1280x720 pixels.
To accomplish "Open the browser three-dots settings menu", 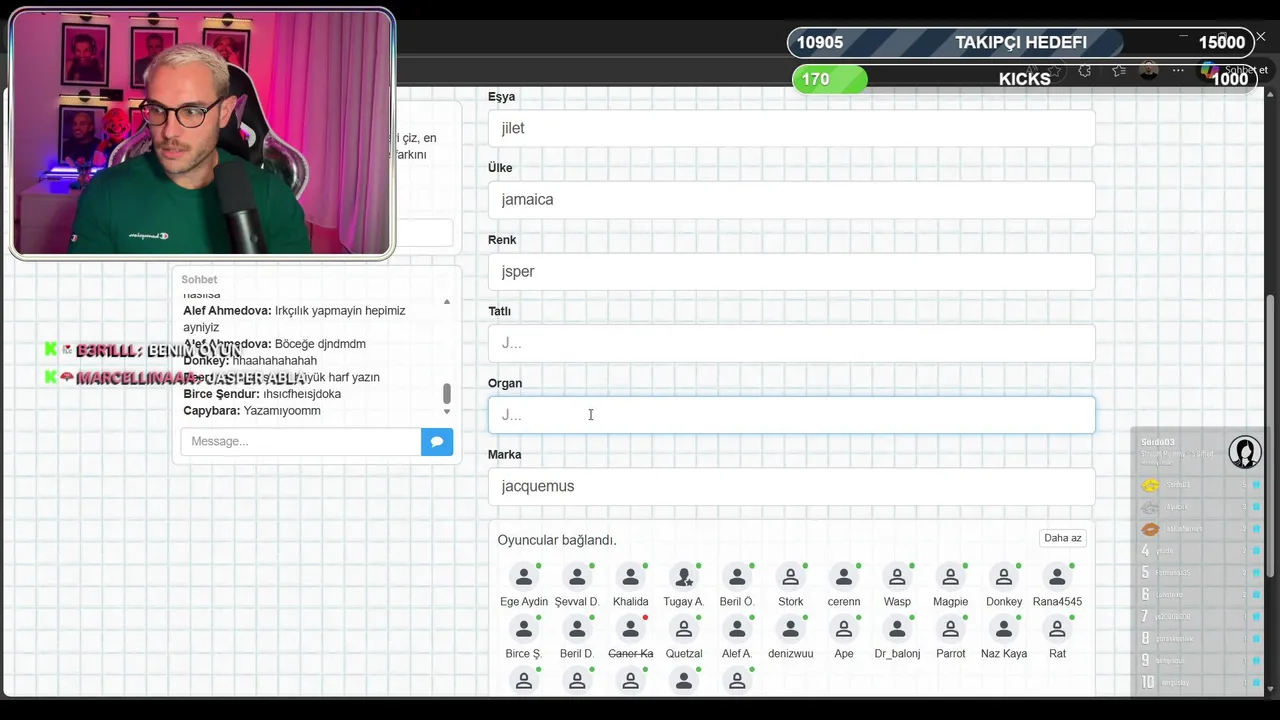I will 1178,70.
